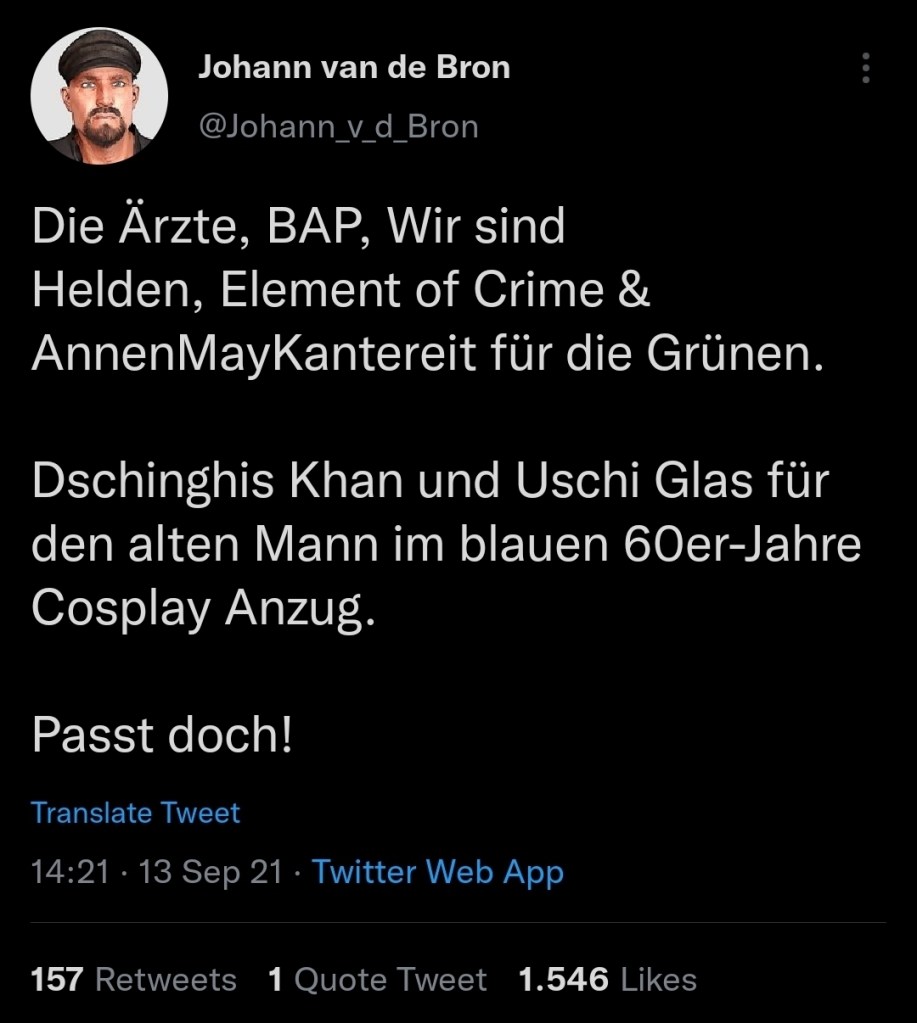Open the display name Johann van de Bron

click(x=353, y=68)
